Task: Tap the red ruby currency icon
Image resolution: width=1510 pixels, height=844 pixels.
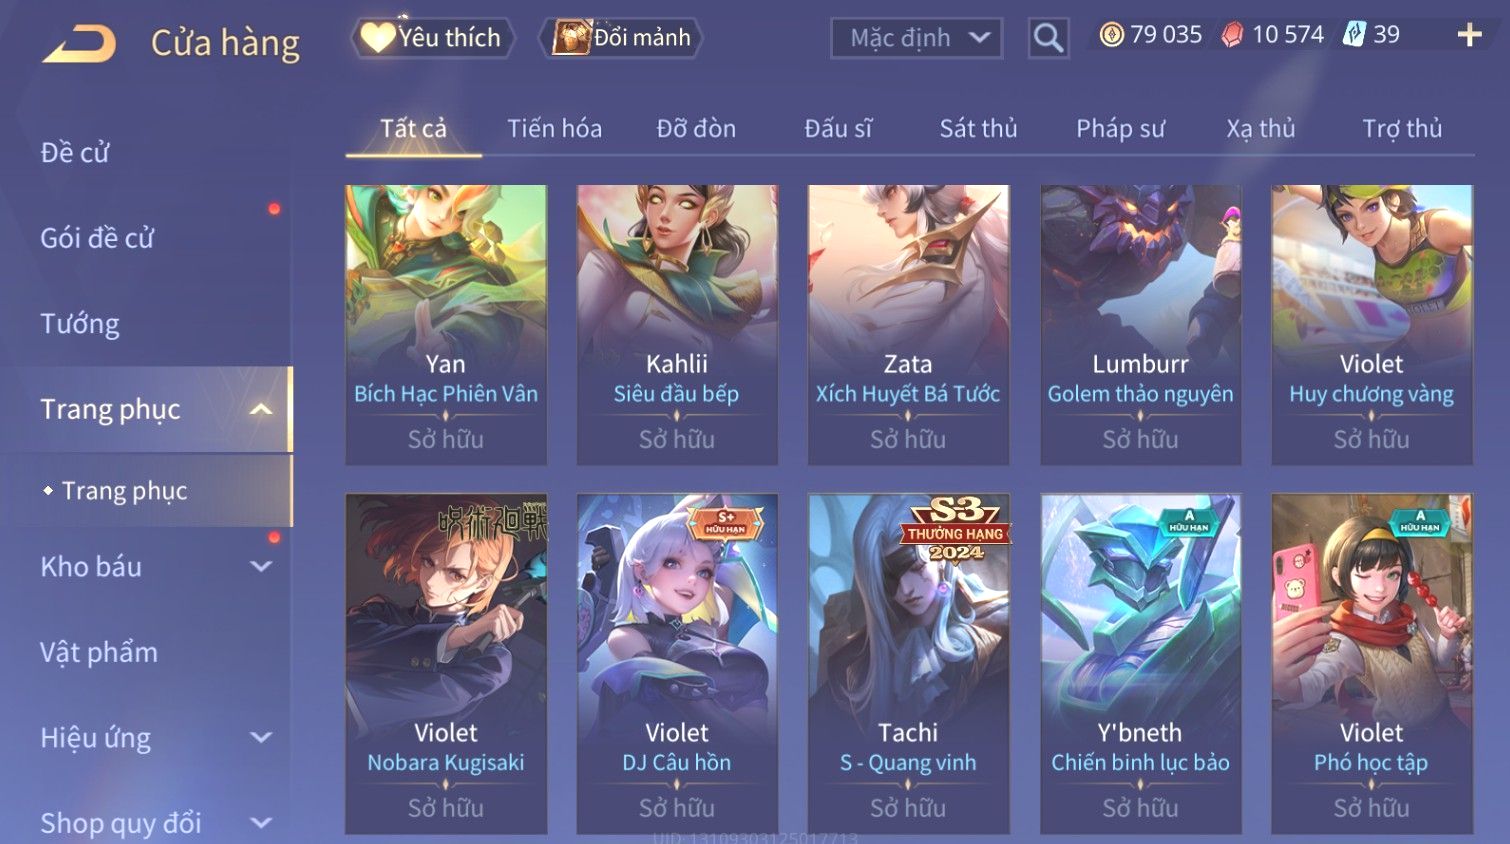Action: click(x=1232, y=35)
